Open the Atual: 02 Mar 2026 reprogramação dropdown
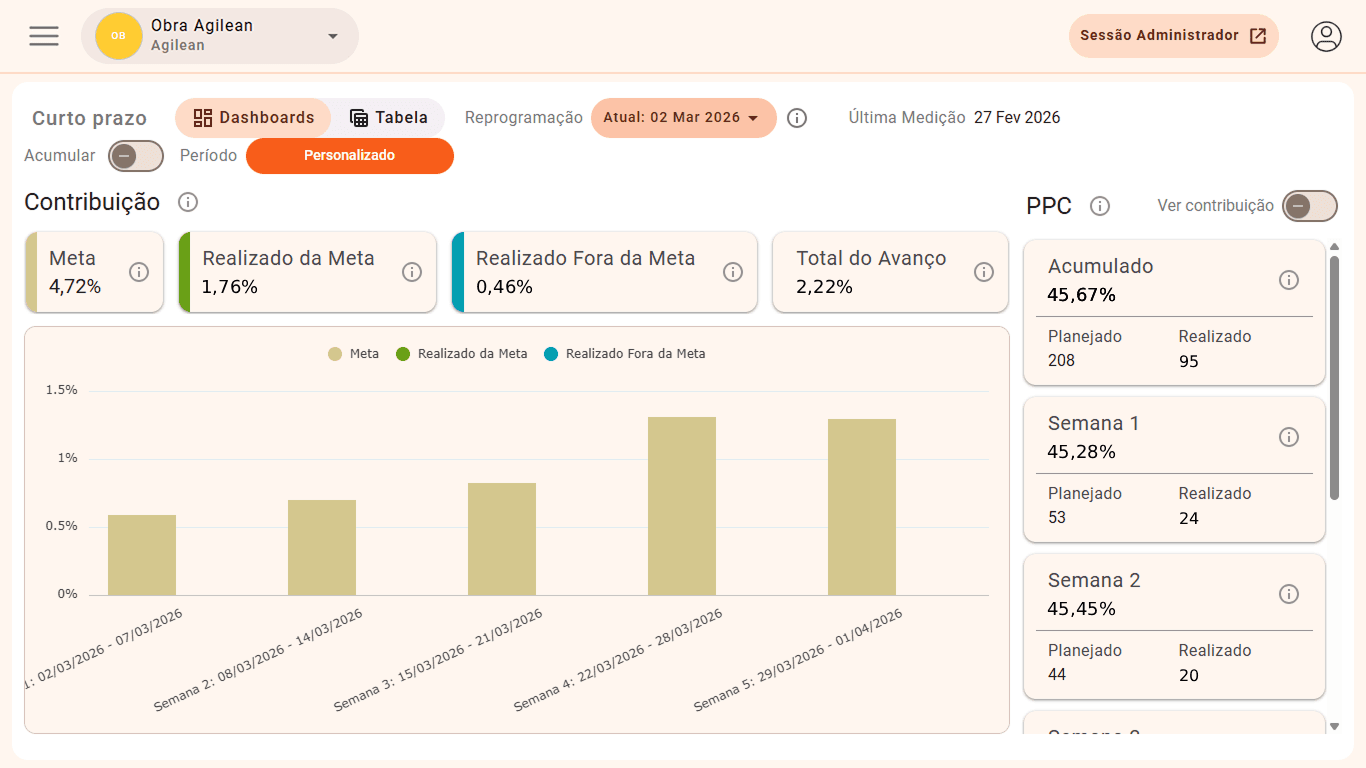Screen dimensions: 1366x768 point(684,118)
